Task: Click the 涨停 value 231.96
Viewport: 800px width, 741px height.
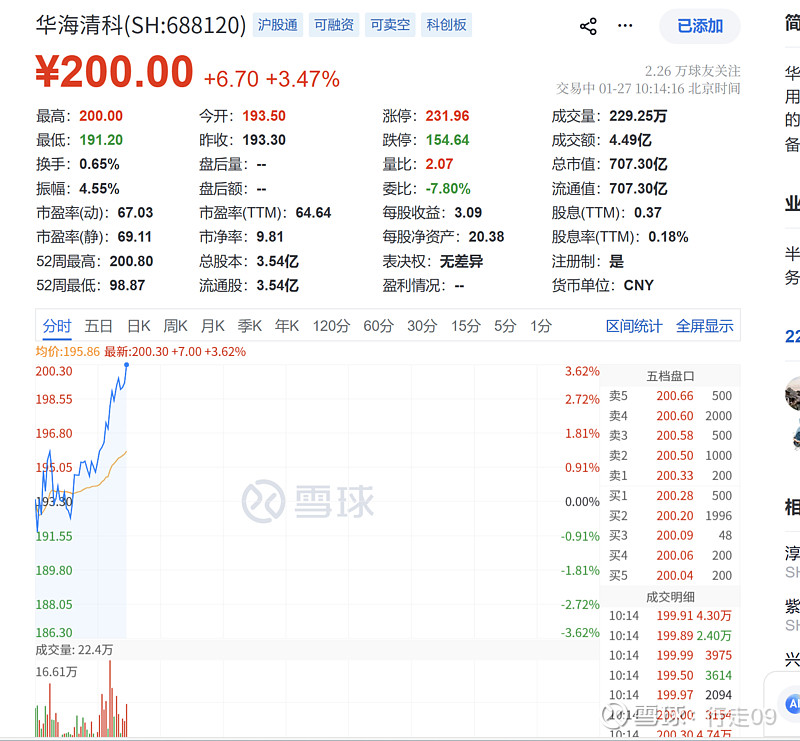Action: coord(447,116)
